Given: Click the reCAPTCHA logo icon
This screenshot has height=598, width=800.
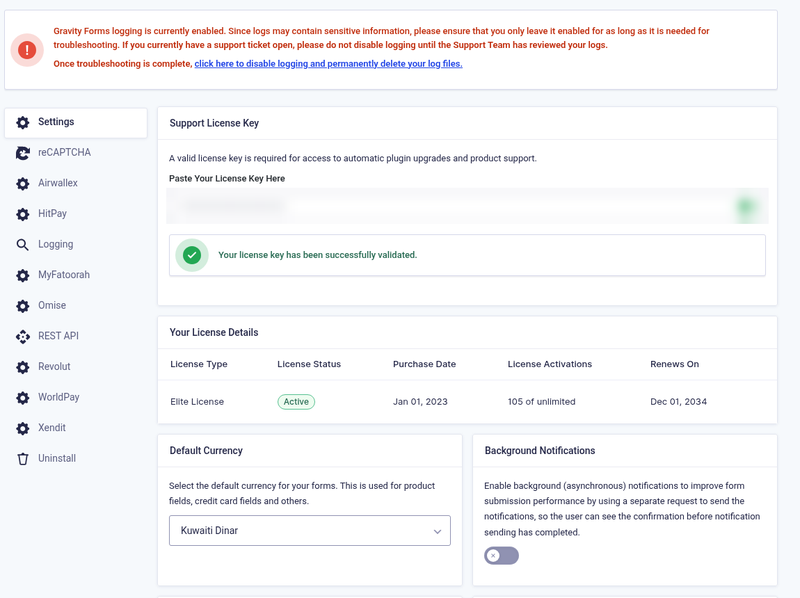Looking at the screenshot, I should (22, 153).
